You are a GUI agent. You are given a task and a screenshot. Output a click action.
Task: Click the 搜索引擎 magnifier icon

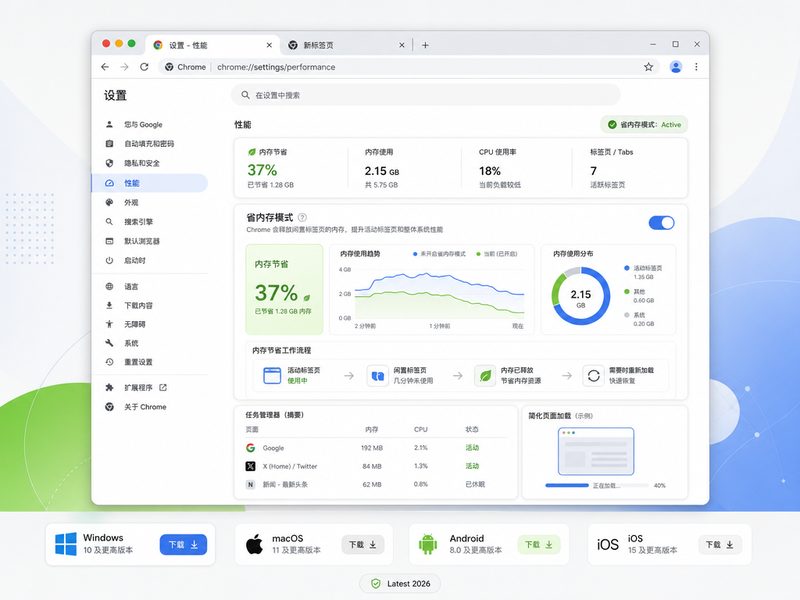coord(109,221)
